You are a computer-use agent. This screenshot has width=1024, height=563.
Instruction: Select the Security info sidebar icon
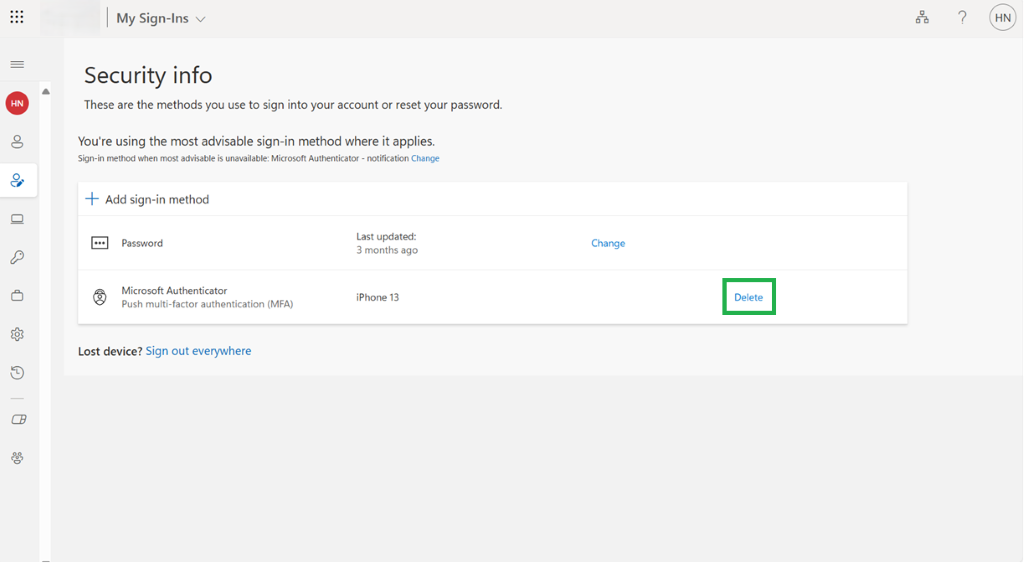18,180
